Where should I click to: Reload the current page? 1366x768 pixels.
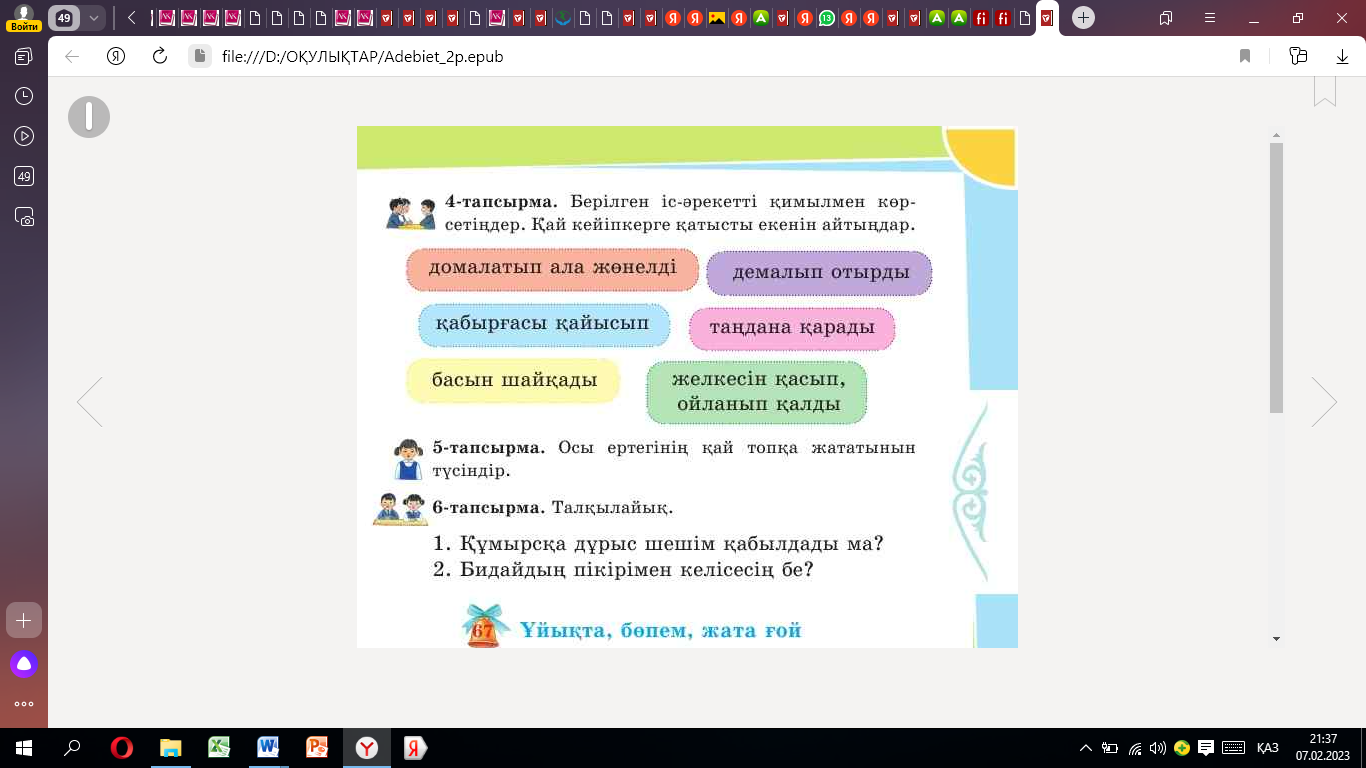coord(159,56)
